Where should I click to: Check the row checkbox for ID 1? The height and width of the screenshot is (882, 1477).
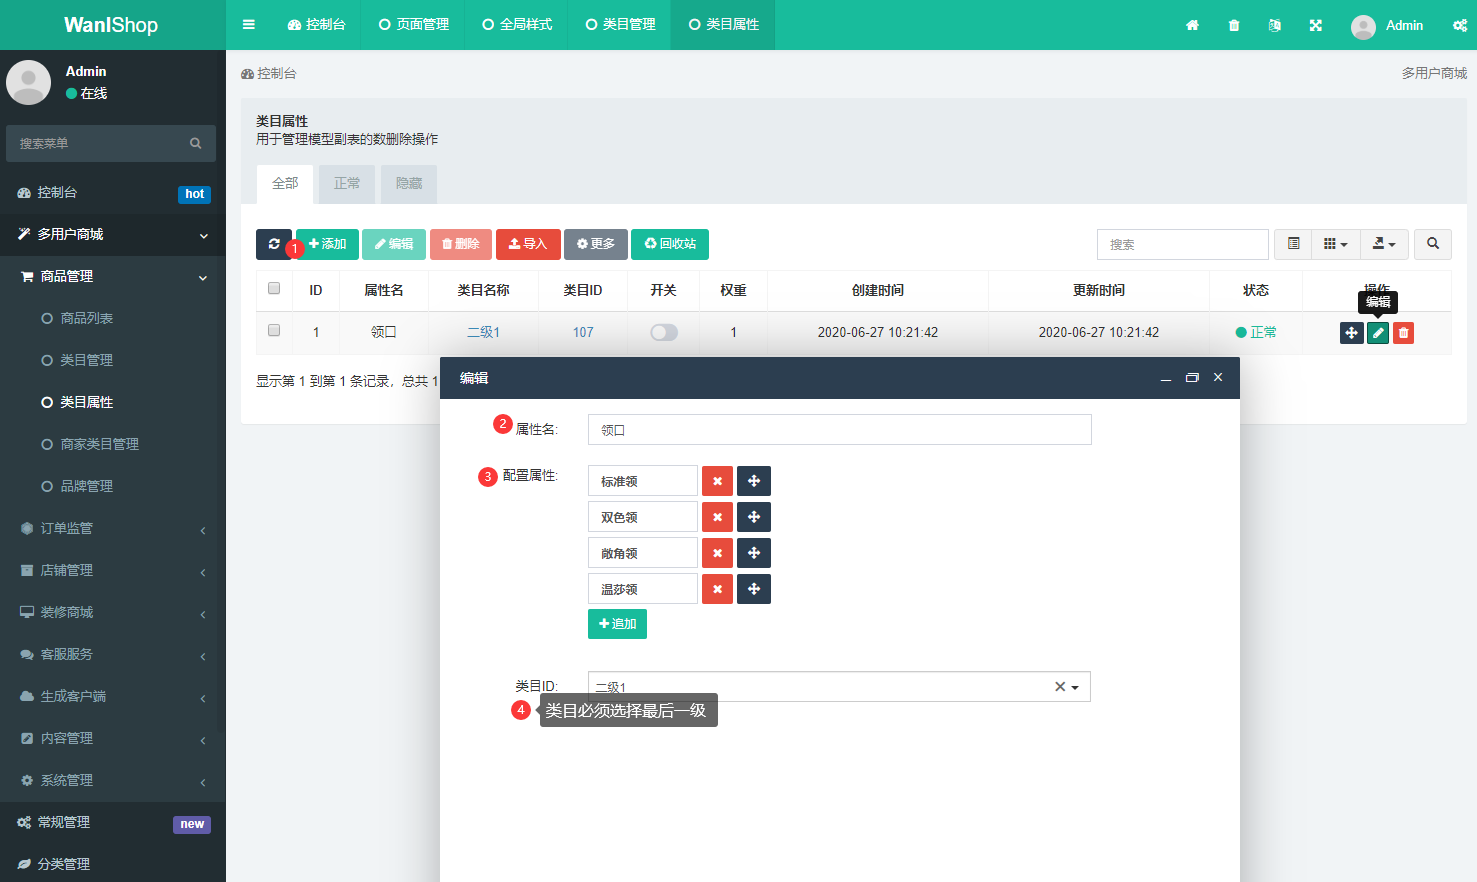(x=274, y=330)
